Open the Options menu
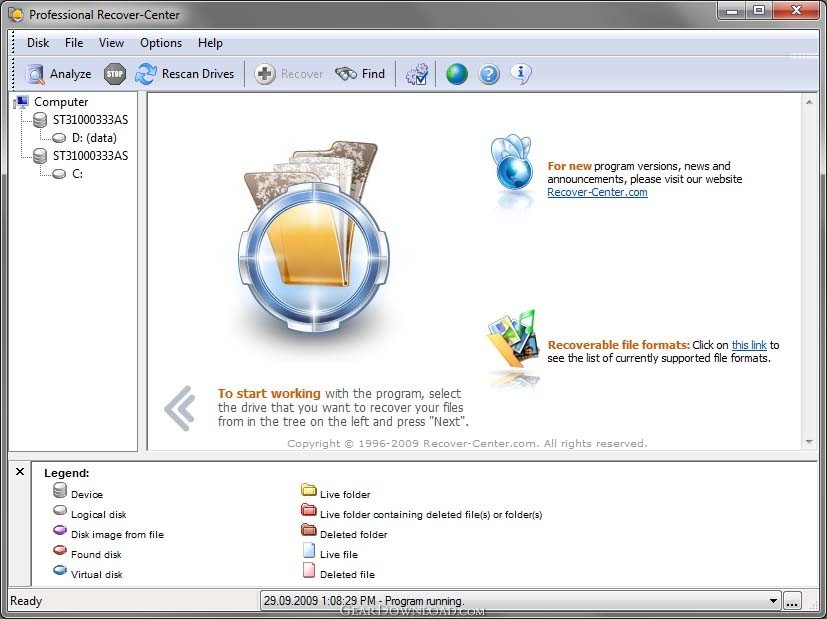The height and width of the screenshot is (619, 827). click(x=161, y=43)
